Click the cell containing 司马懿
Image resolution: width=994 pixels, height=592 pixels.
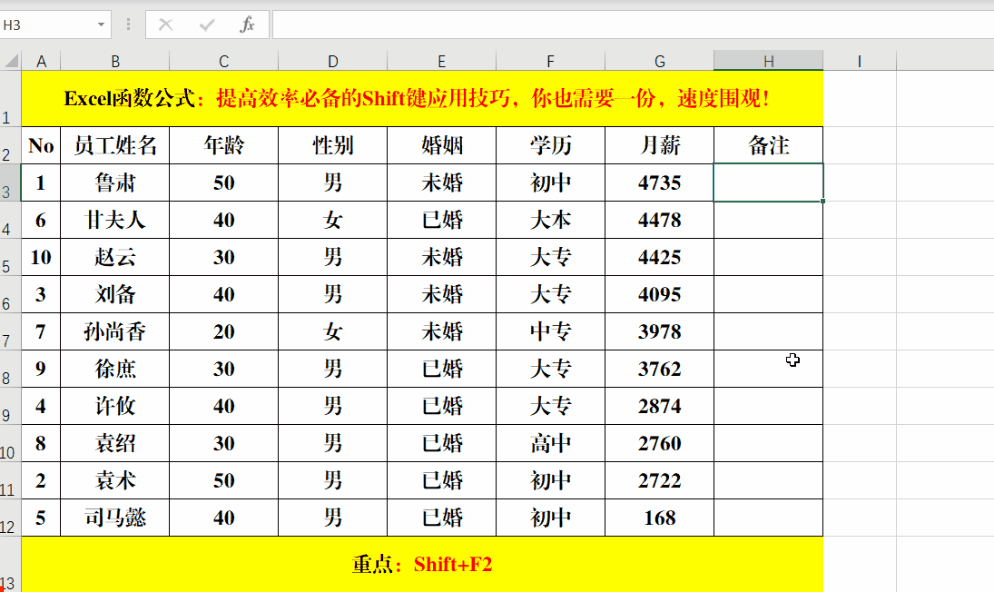(115, 518)
